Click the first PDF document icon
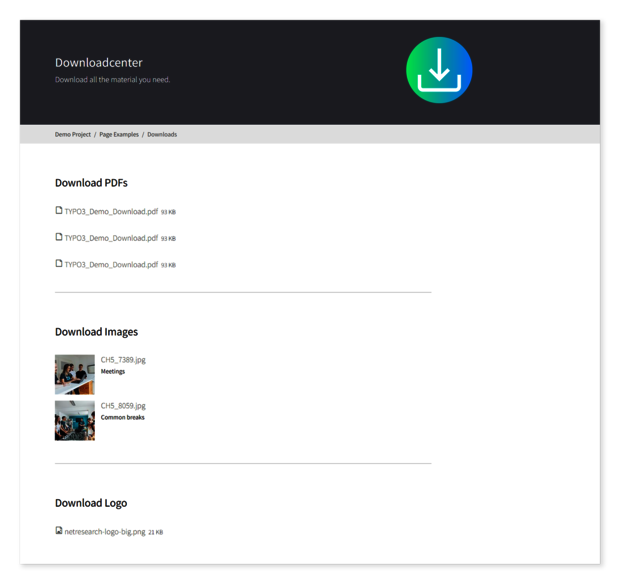The image size is (620, 584). pyautogui.click(x=59, y=211)
